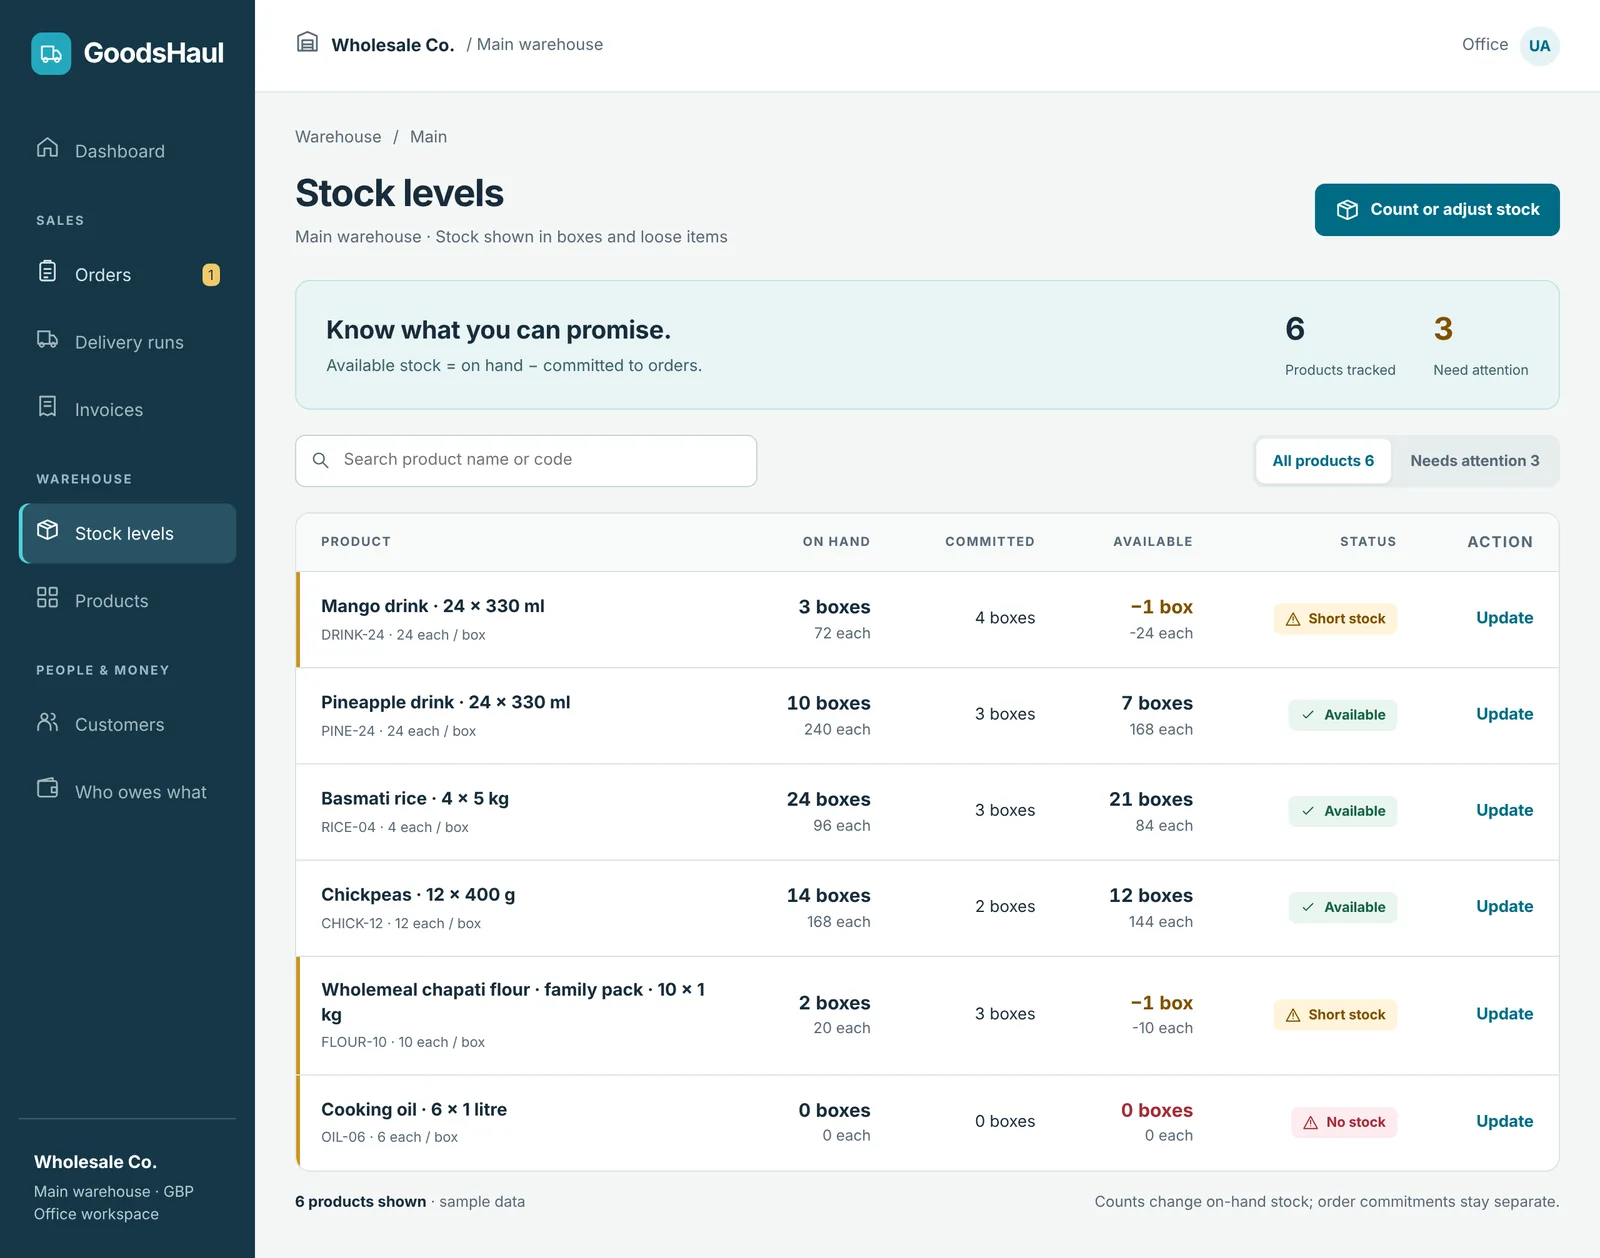Viewport: 1600px width, 1258px height.
Task: Click the Pineapple drink Available checkmark icon
Action: (1308, 715)
